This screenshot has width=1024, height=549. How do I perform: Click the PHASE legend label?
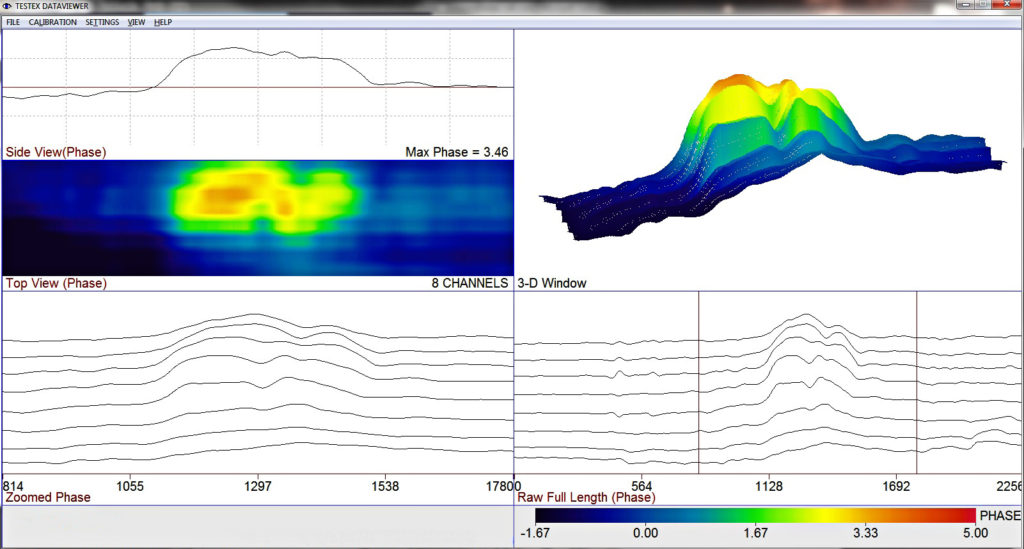coord(1000,516)
